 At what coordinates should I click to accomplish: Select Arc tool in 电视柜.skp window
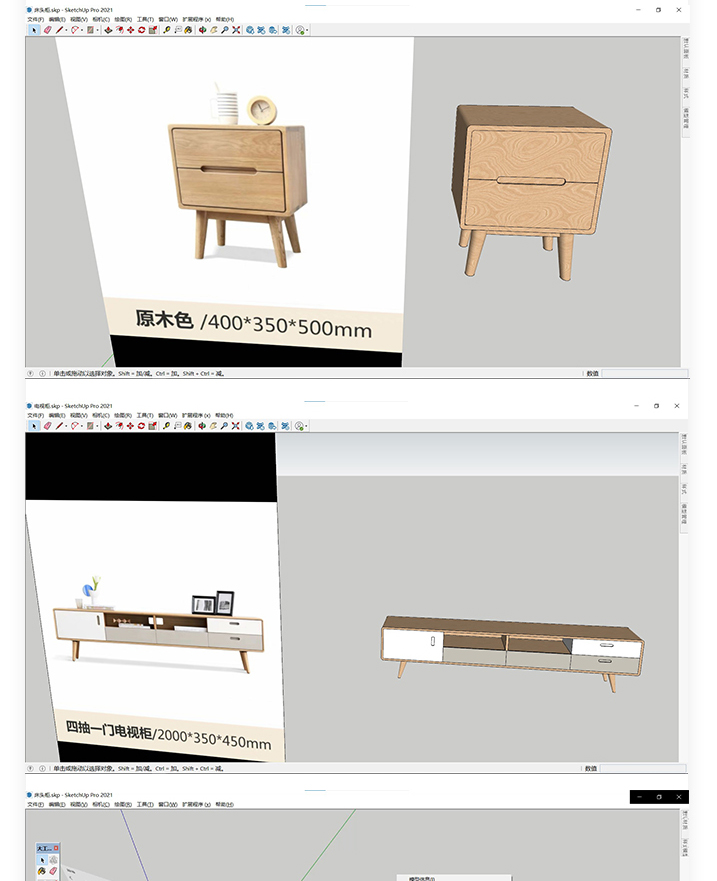(75, 426)
